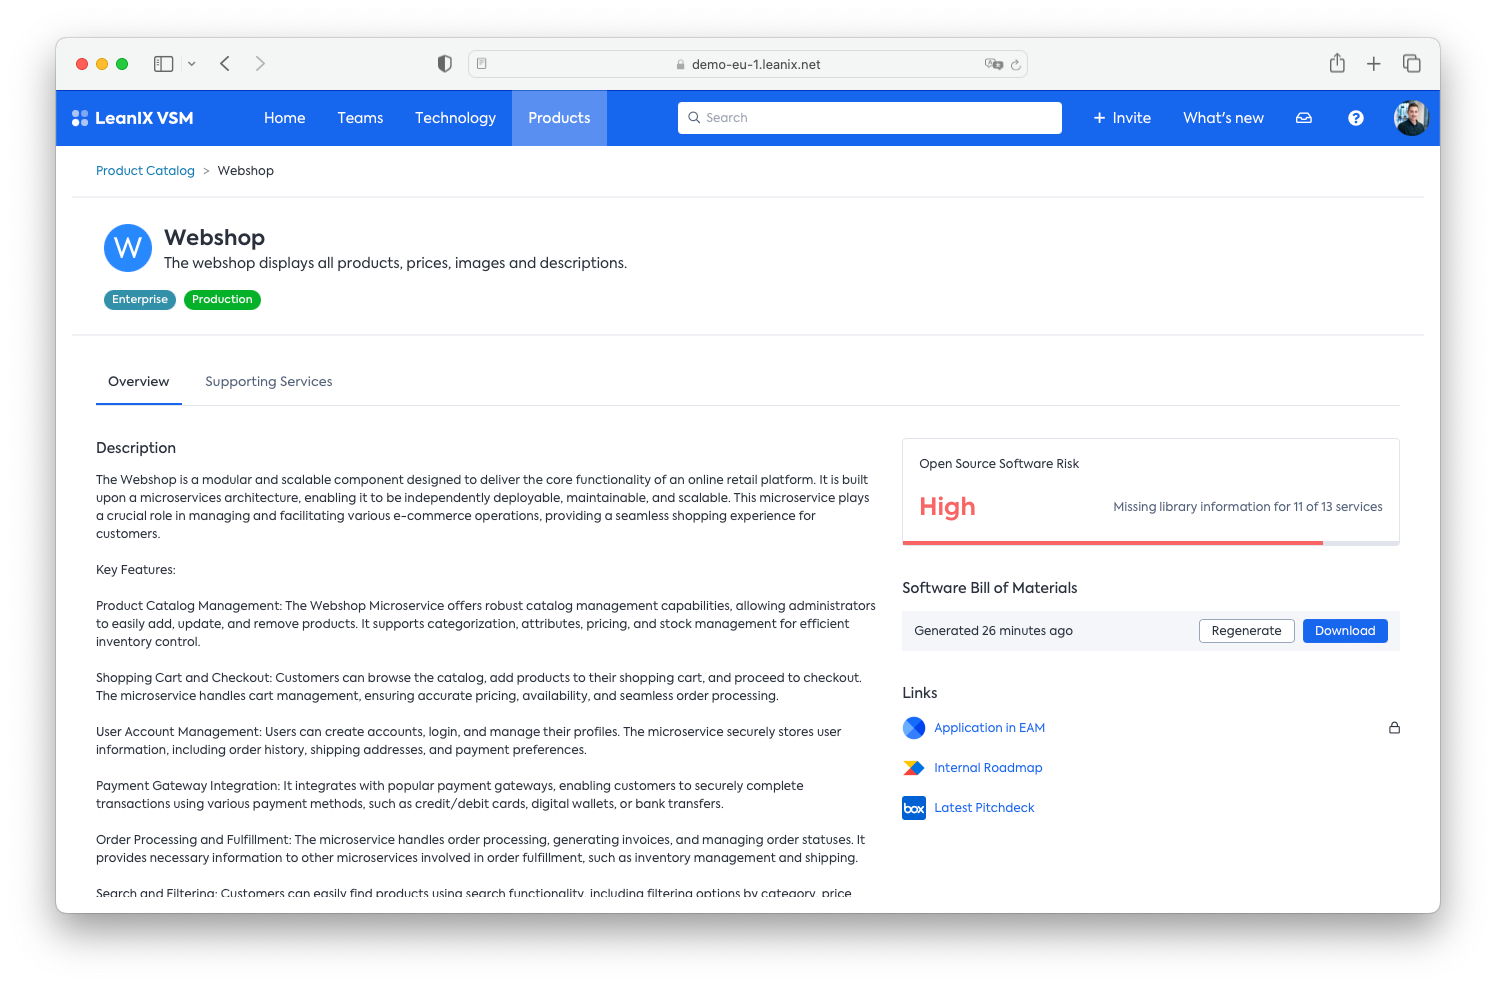Click 'Missing library information for 11 of 13 services'
1496x987 pixels.
1248,507
